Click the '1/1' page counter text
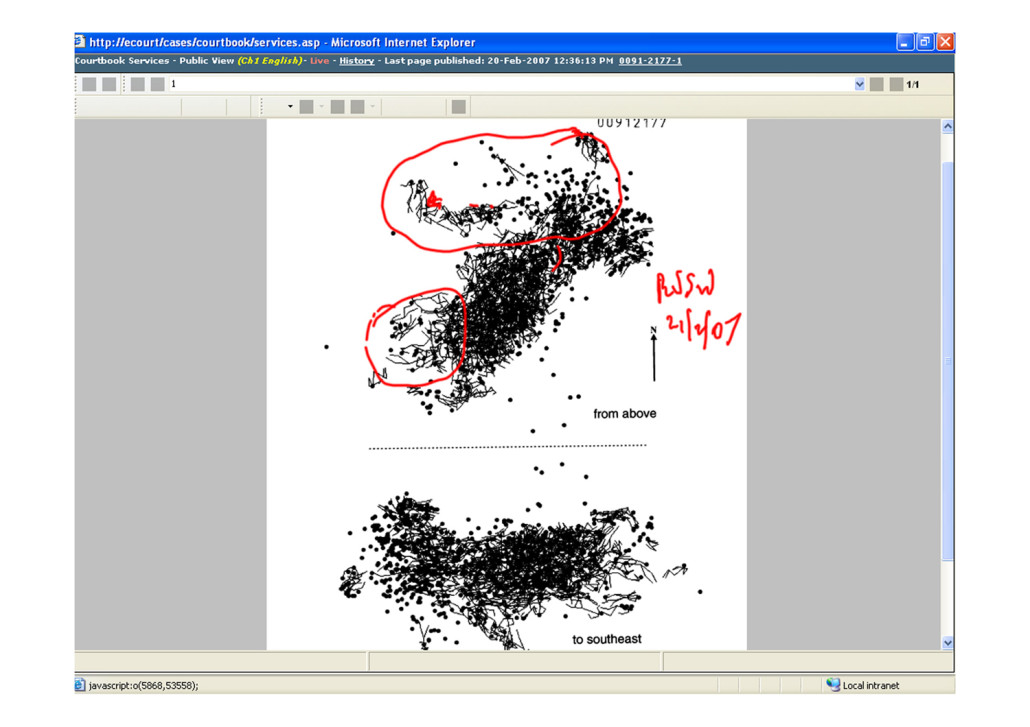The height and width of the screenshot is (727, 1030). click(912, 84)
